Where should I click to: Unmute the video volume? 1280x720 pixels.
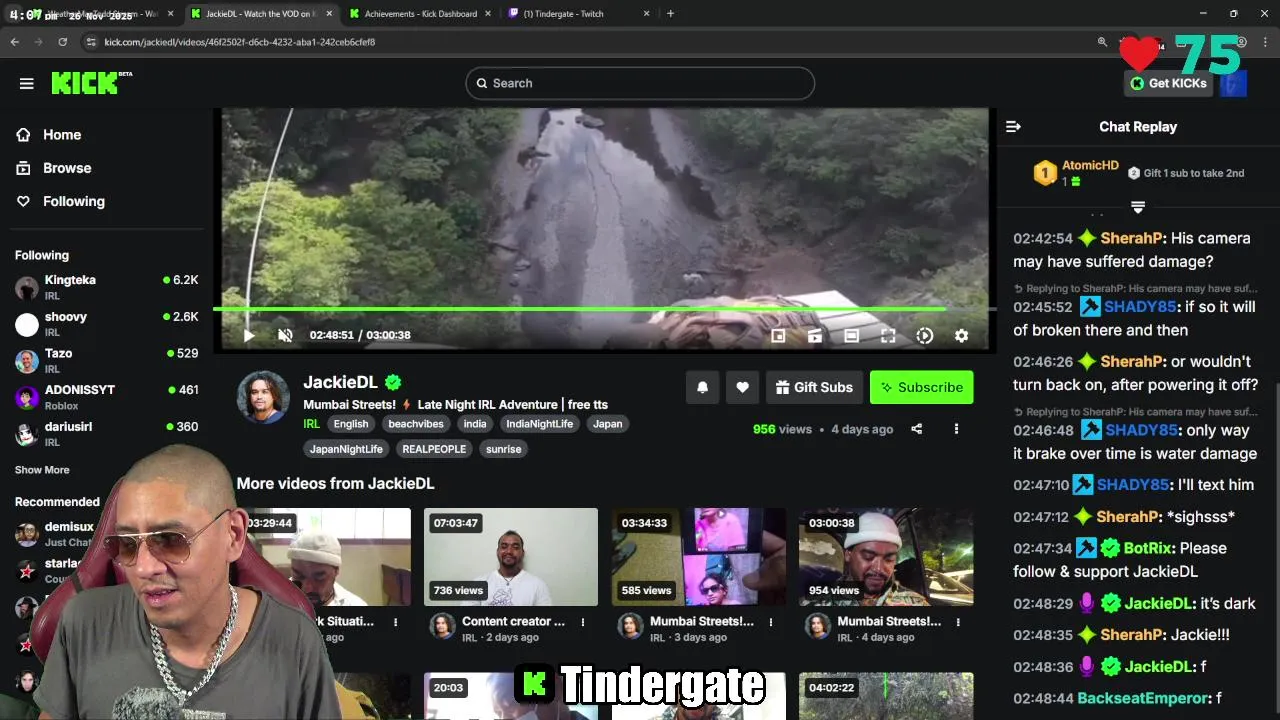click(285, 336)
